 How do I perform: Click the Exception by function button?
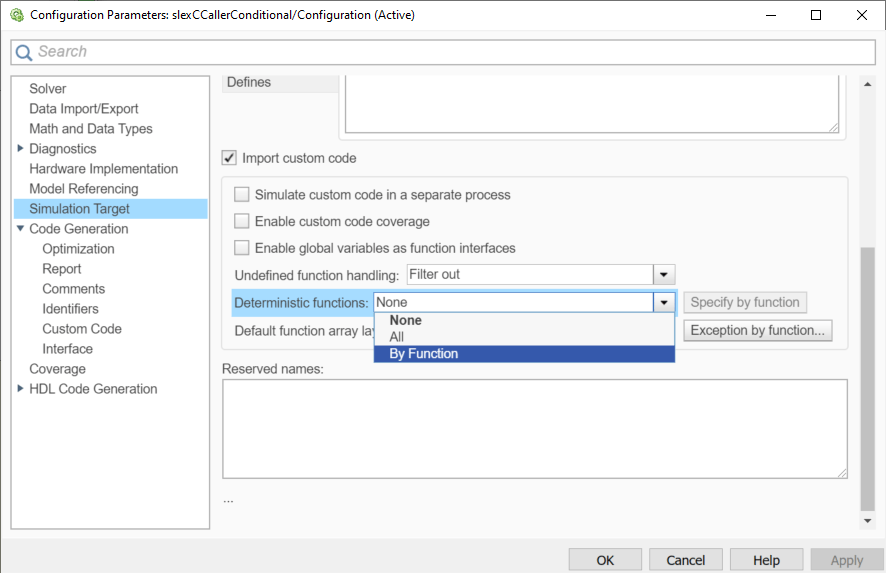(x=758, y=331)
